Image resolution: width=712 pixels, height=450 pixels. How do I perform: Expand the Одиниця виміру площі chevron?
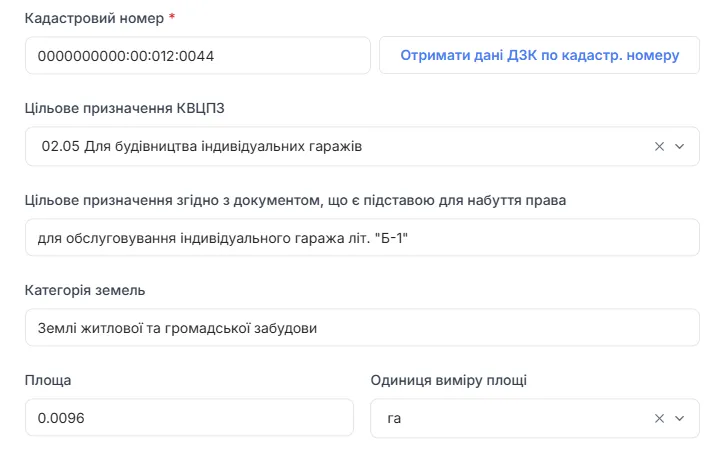coord(680,418)
